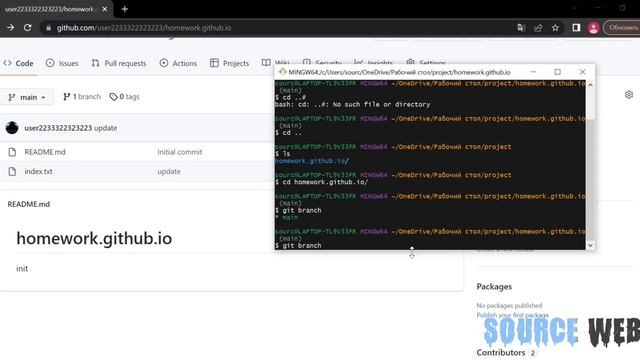This screenshot has height=360, width=640.
Task: Open the Chrome profile avatar
Action: click(593, 28)
